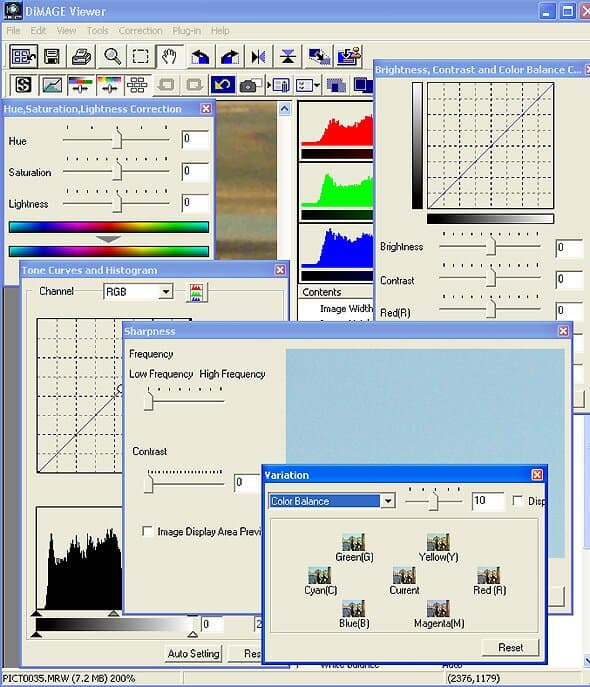The image size is (590, 687).
Task: Click the Saturation slider handle
Action: [117, 171]
